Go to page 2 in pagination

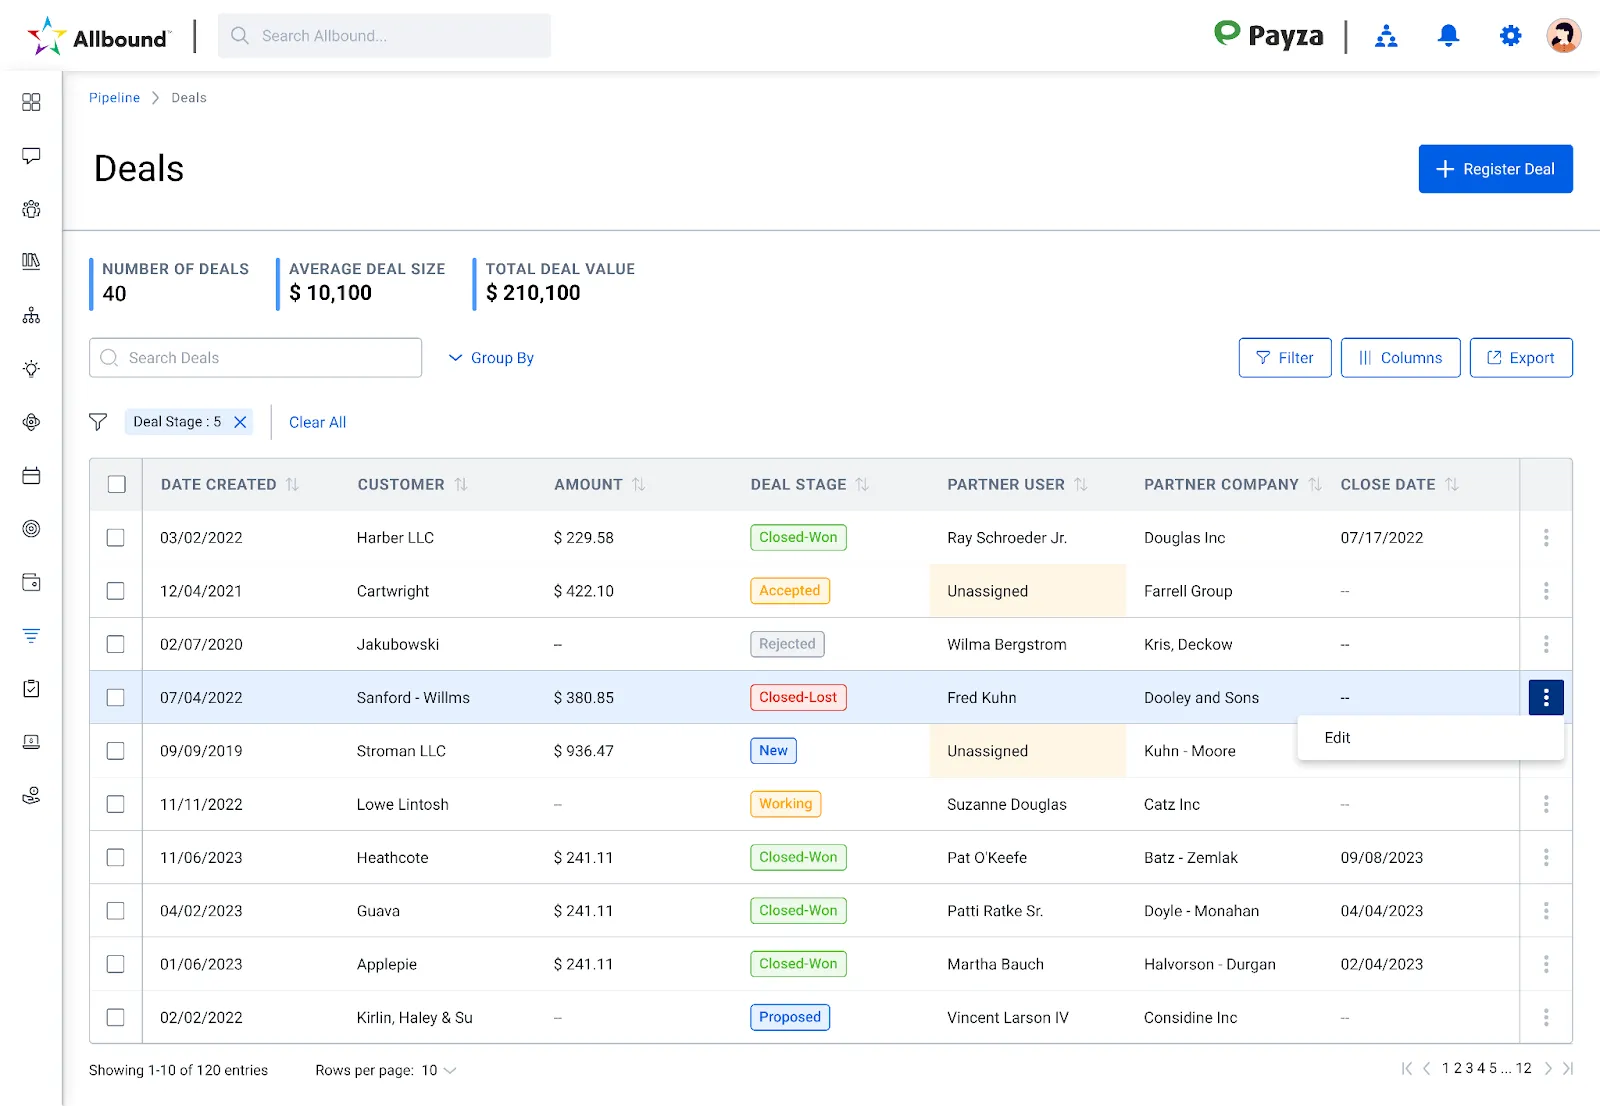click(1458, 1068)
